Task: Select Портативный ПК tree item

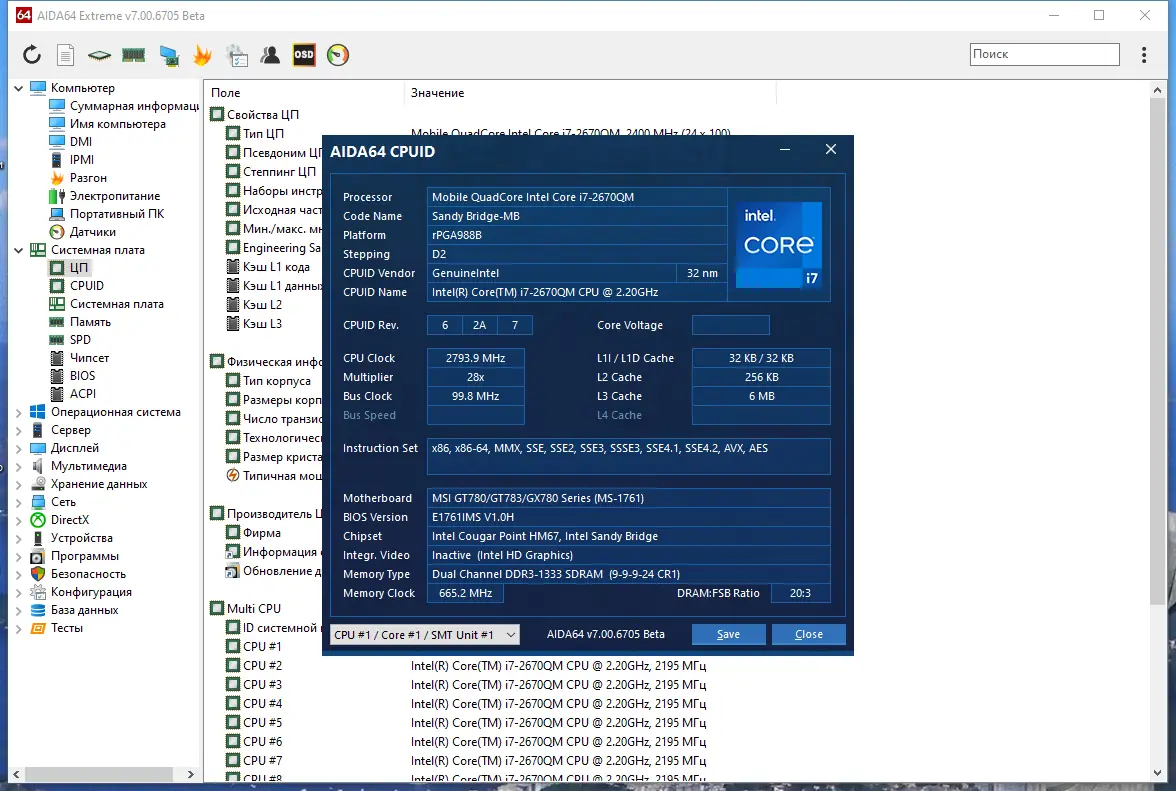Action: tap(106, 214)
